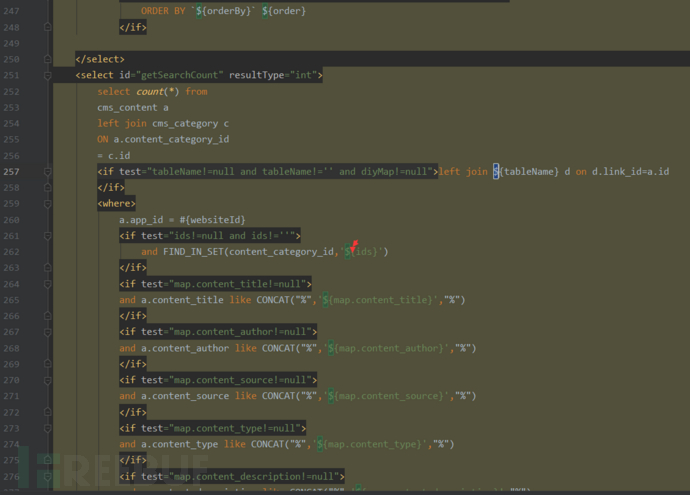Collapse the content_author if-test fold at line 267

pyautogui.click(x=47, y=331)
